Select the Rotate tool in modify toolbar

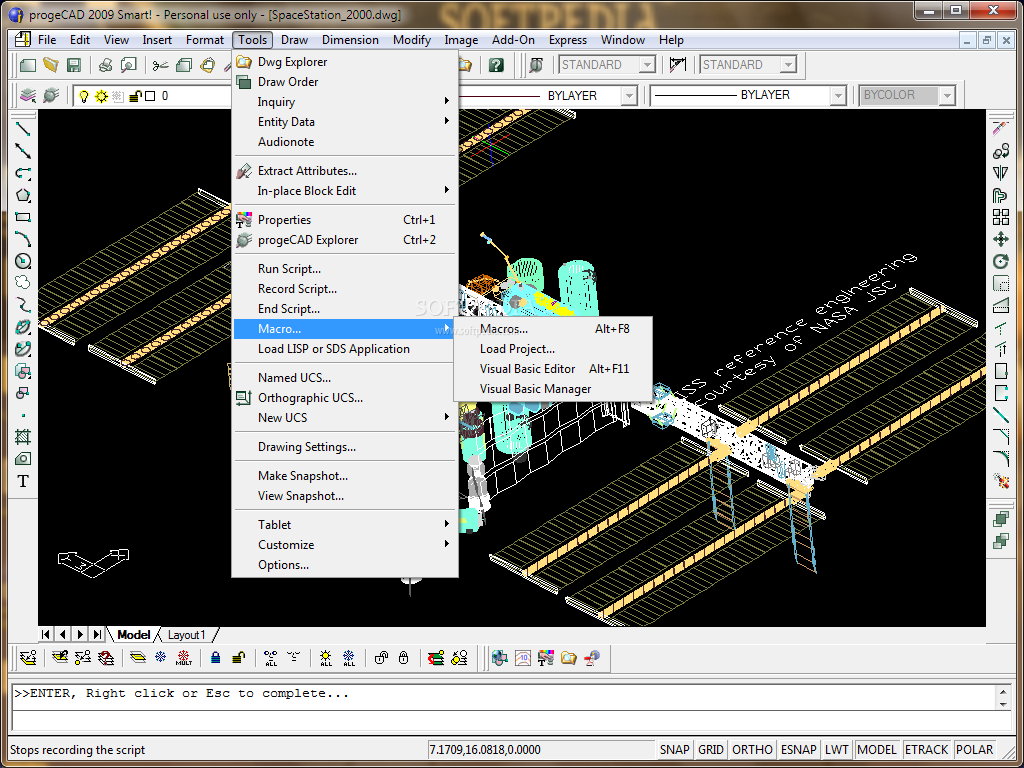tap(1000, 261)
